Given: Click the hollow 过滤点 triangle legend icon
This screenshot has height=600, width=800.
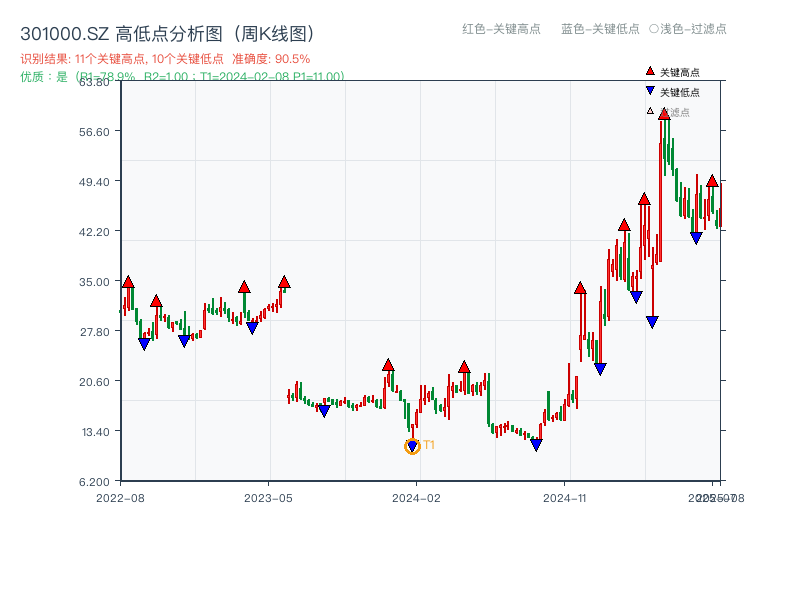Looking at the screenshot, I should click(x=649, y=109).
